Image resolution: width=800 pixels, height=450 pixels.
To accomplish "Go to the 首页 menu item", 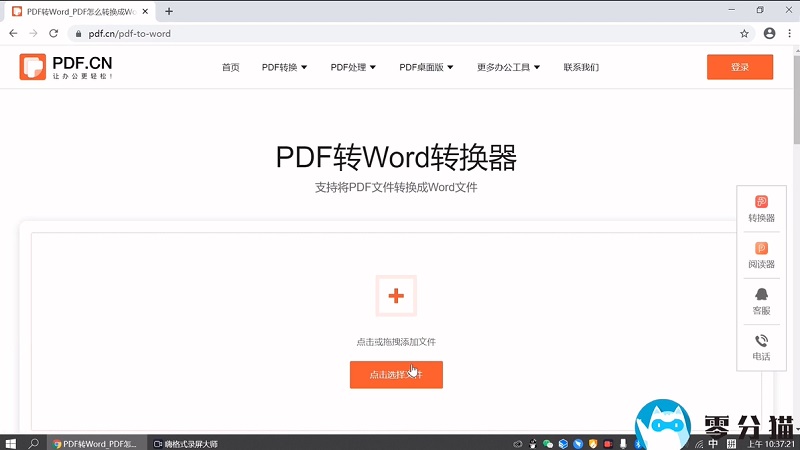I will (231, 68).
